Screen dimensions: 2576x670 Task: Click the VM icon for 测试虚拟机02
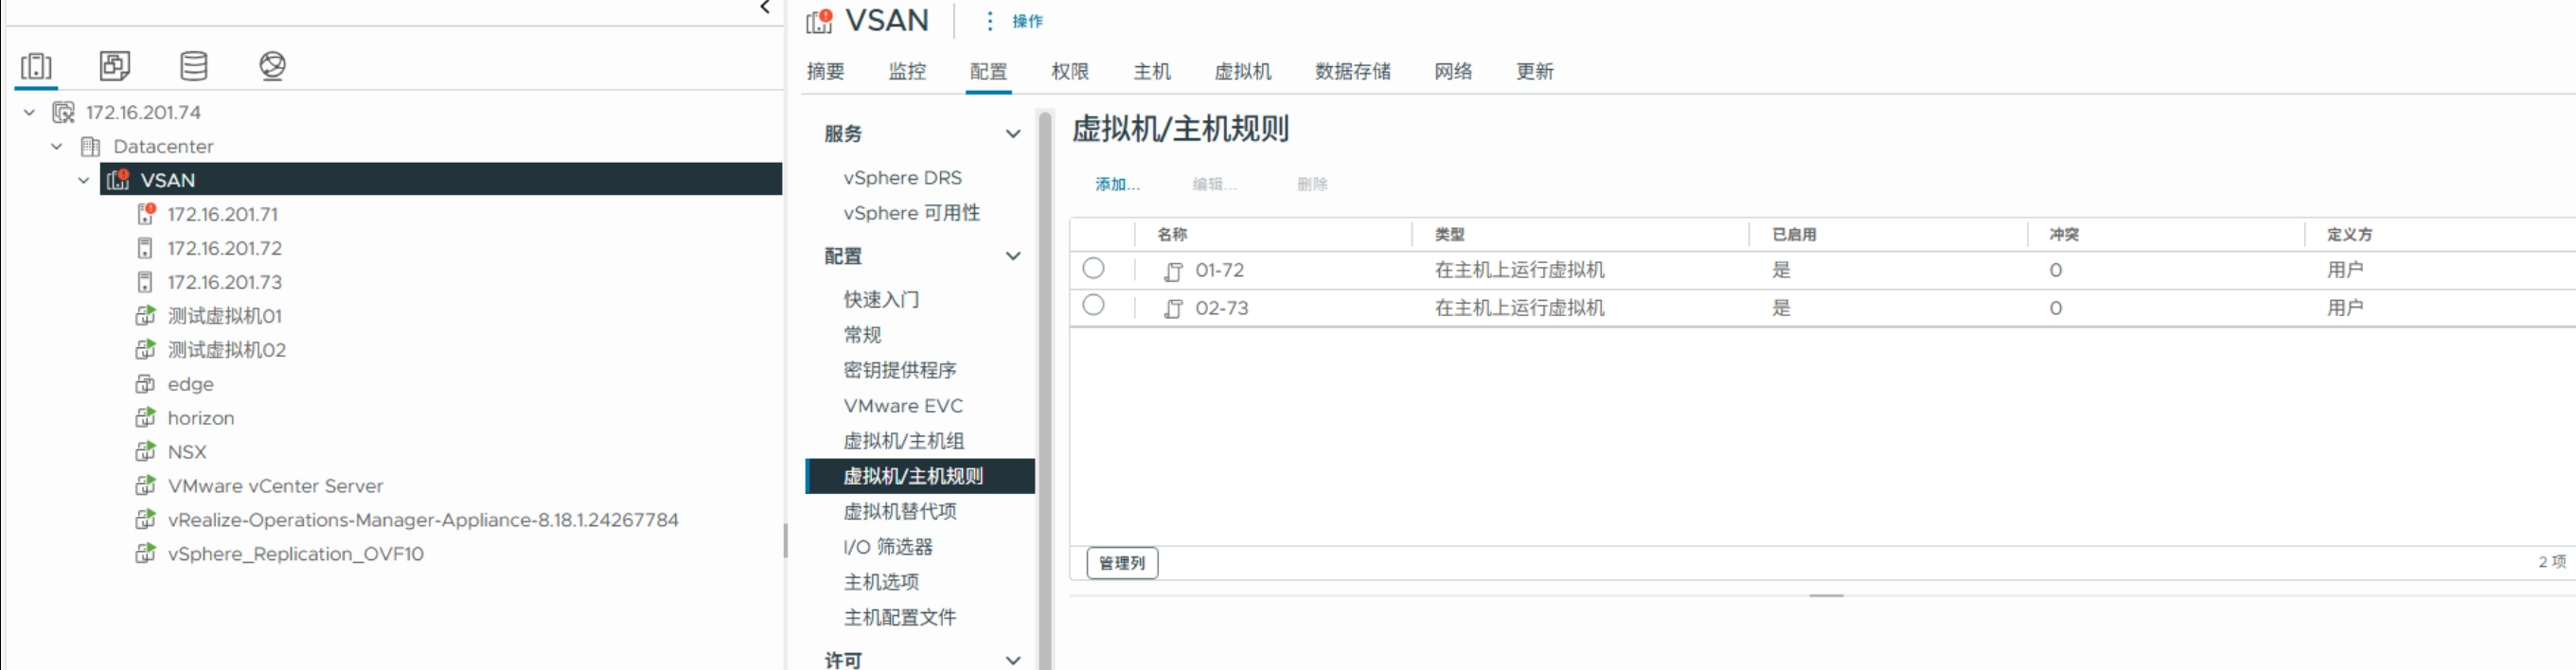point(146,350)
